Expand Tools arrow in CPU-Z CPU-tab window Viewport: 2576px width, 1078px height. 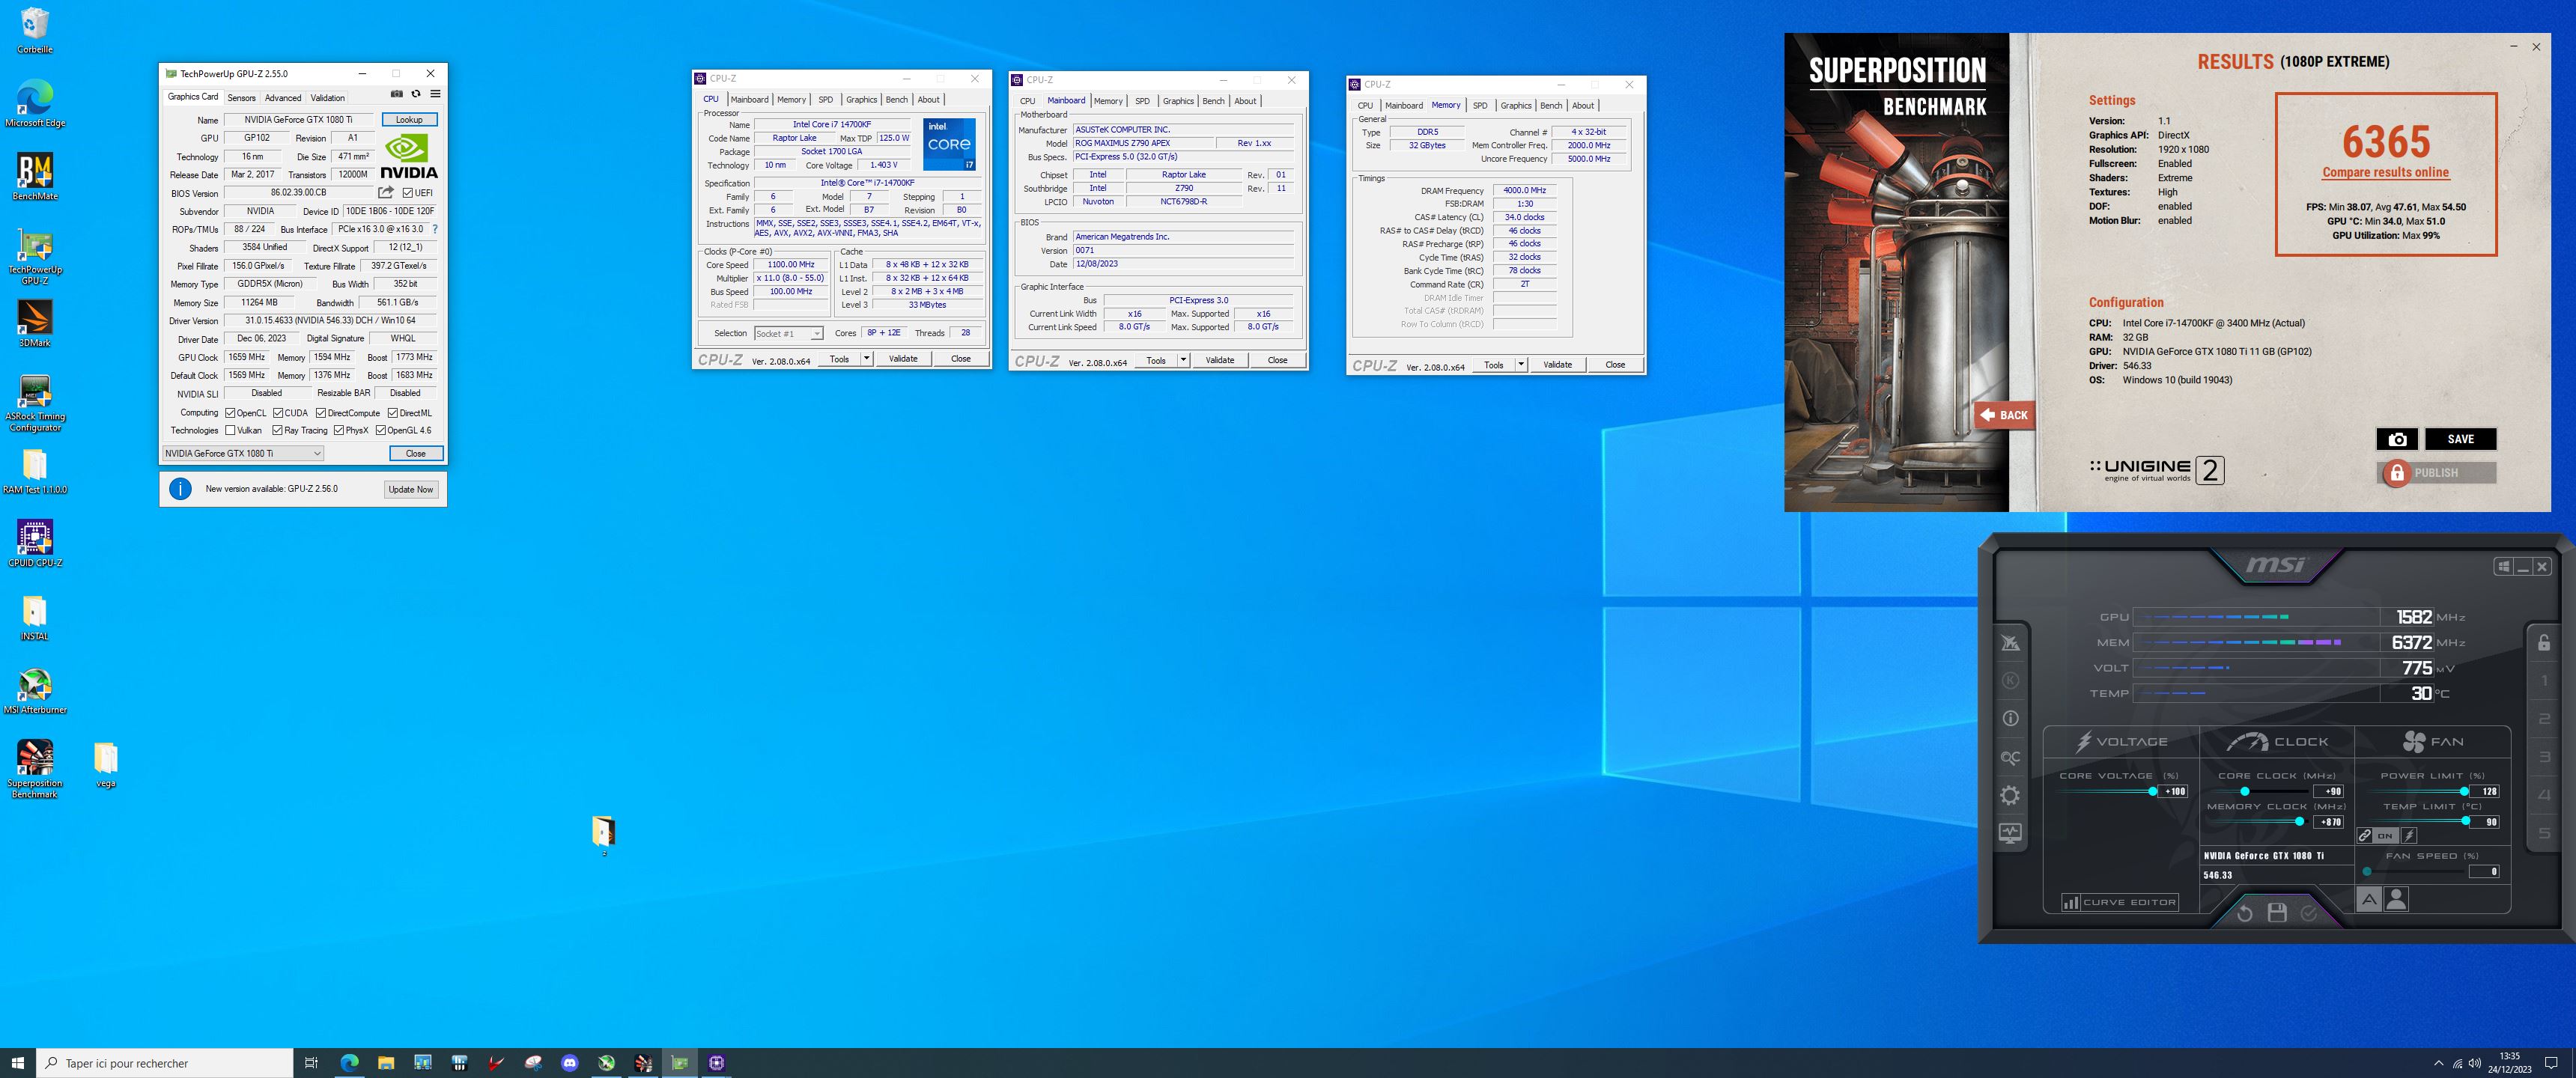tap(866, 358)
